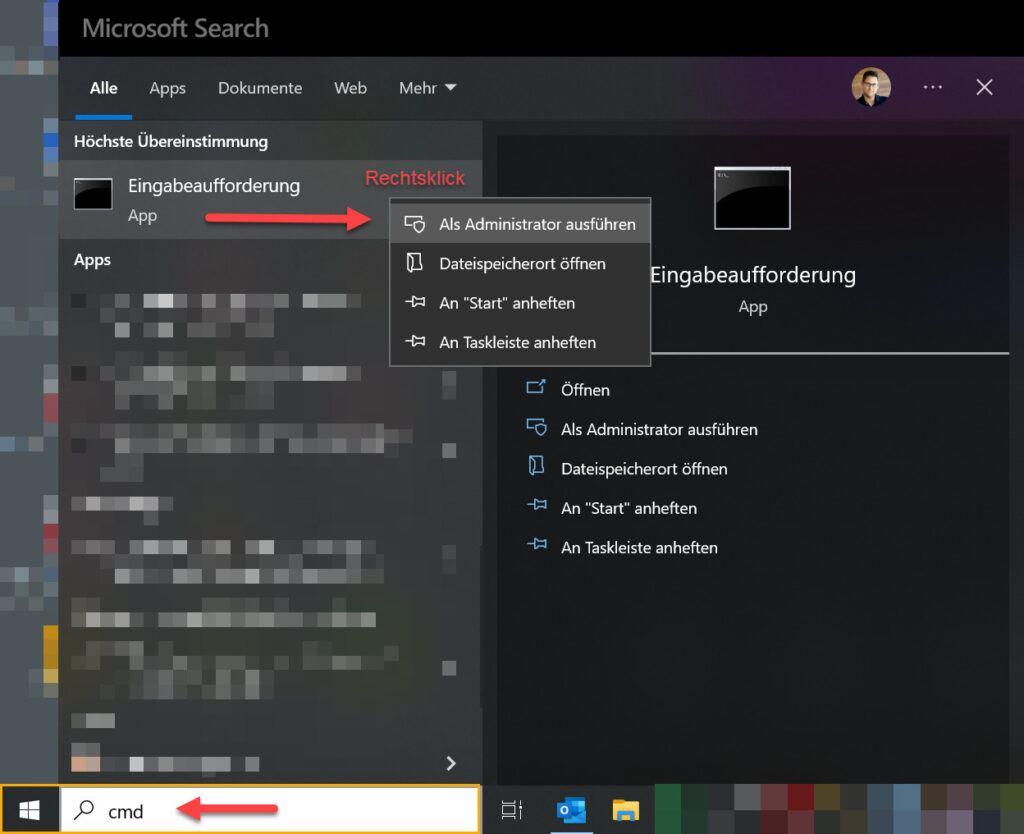Click Öffnen in the preview pane
The image size is (1024, 834).
(x=585, y=390)
